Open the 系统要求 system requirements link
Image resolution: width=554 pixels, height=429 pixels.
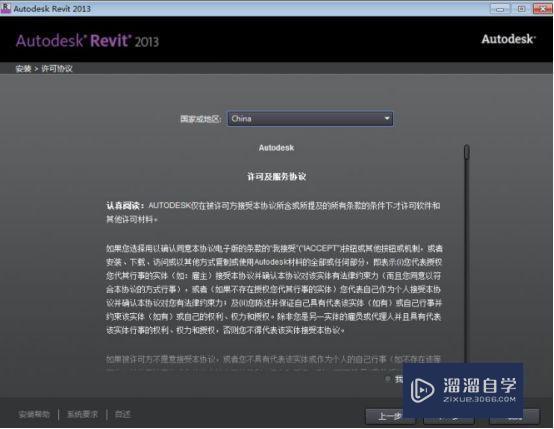pos(83,414)
